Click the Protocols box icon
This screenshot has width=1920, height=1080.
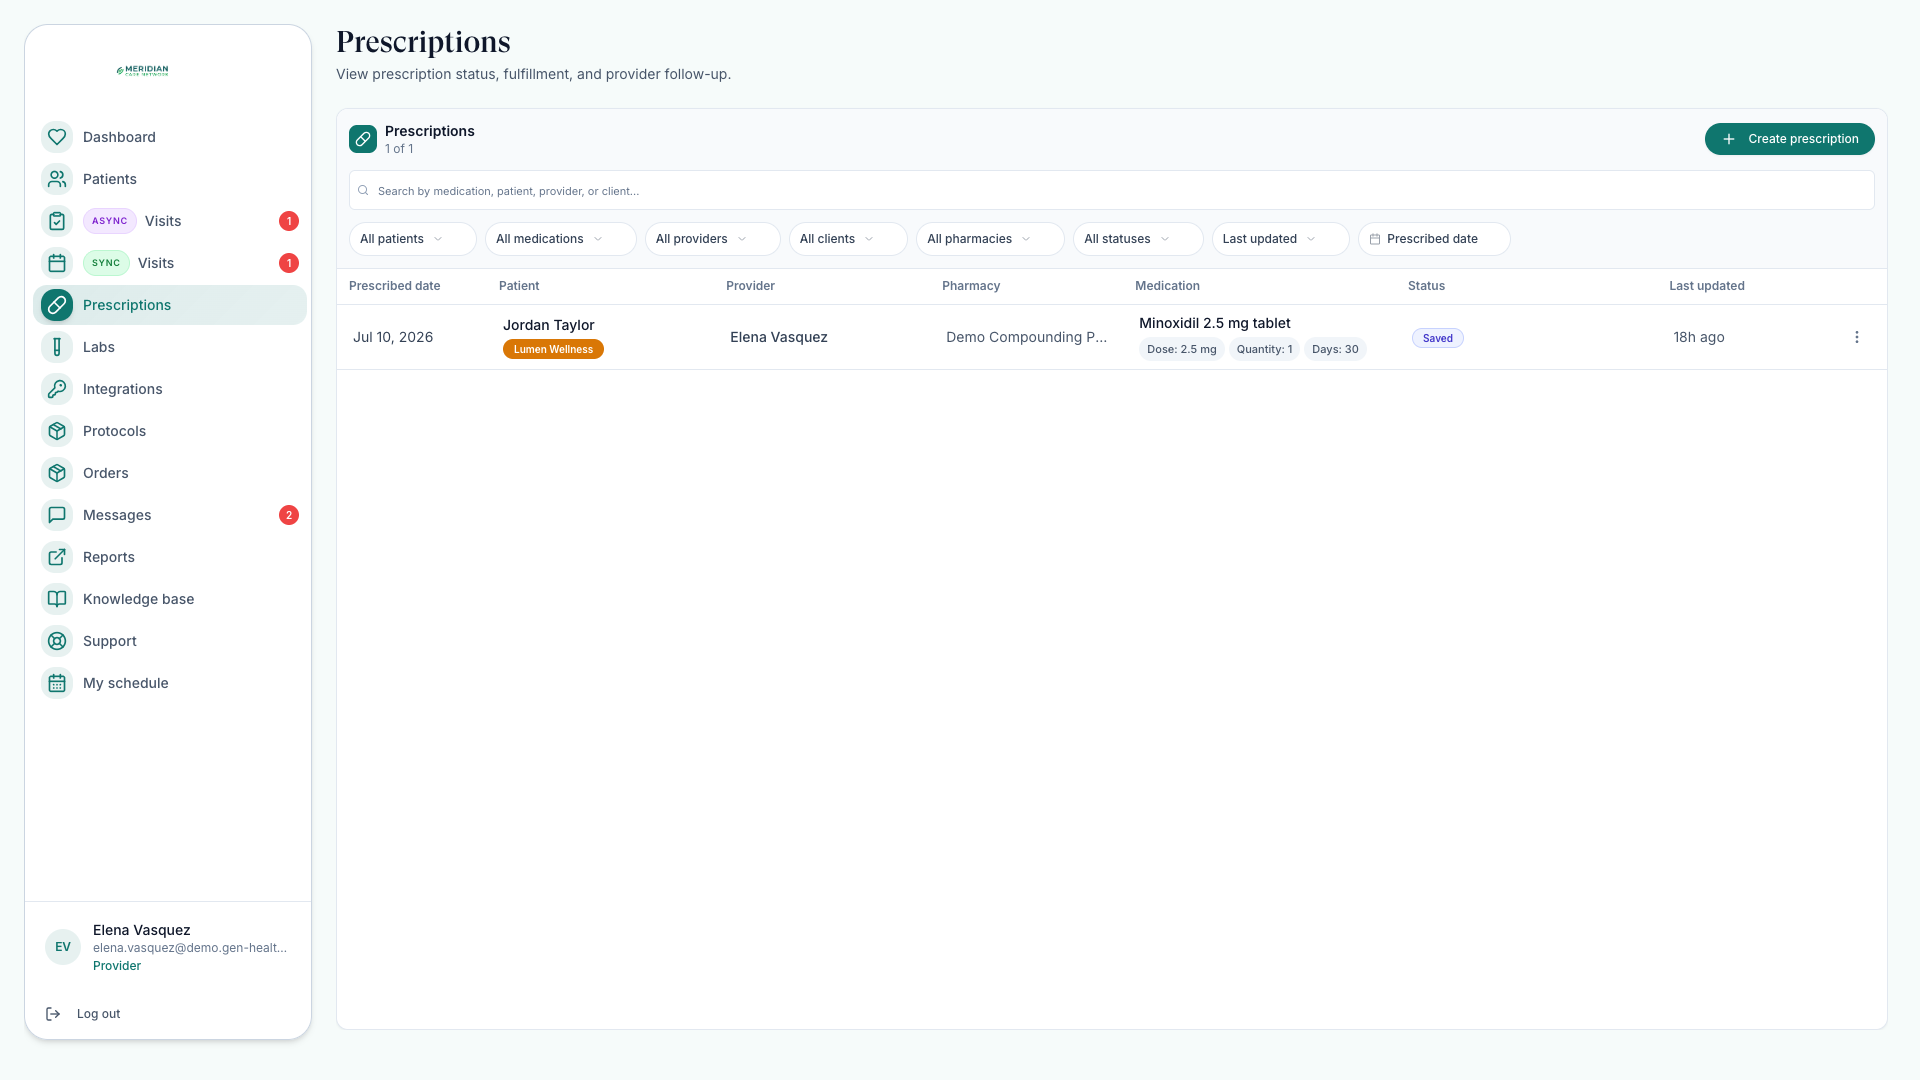click(x=57, y=431)
